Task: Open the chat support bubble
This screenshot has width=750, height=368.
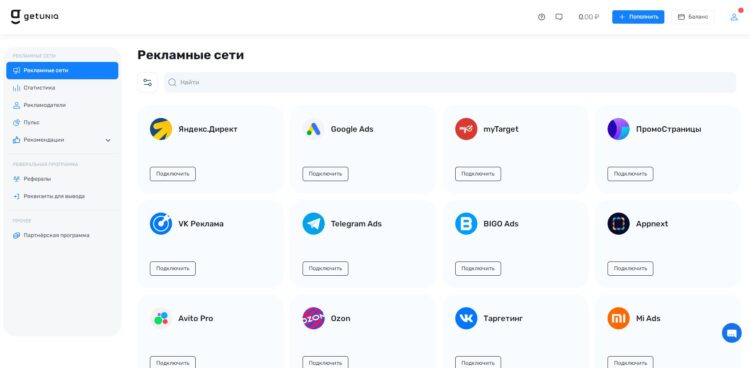Action: pyautogui.click(x=731, y=333)
